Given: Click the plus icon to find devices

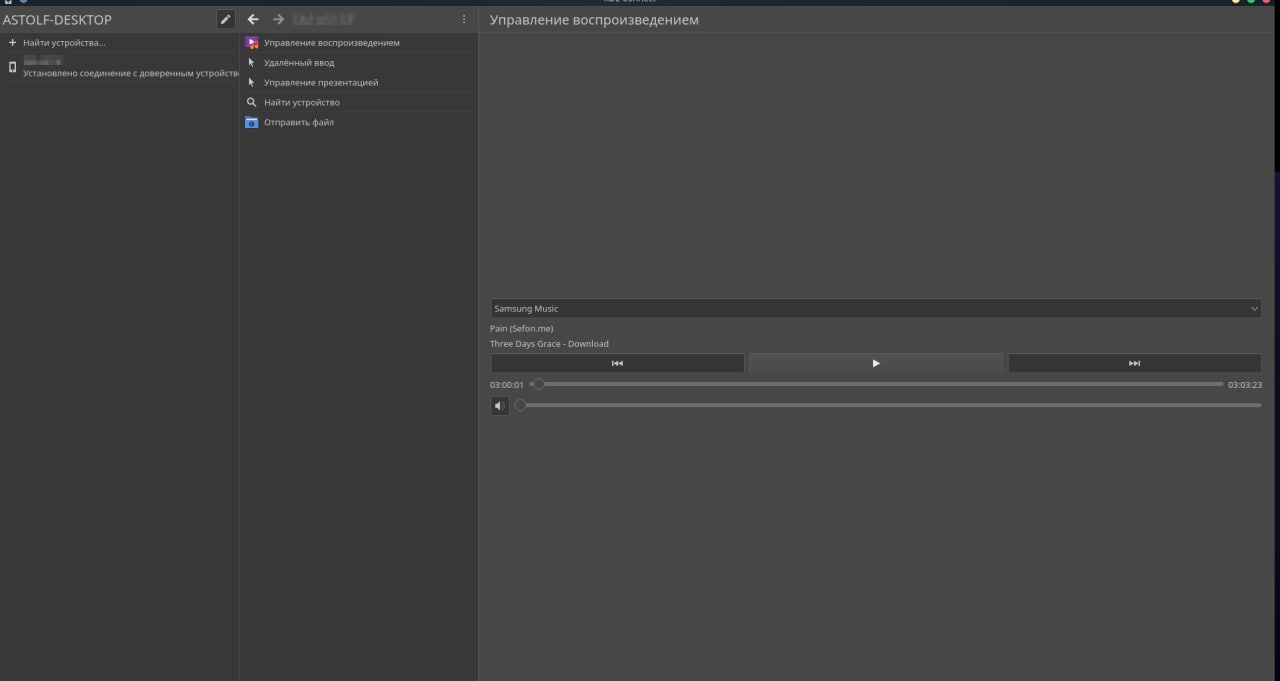Looking at the screenshot, I should coord(12,43).
